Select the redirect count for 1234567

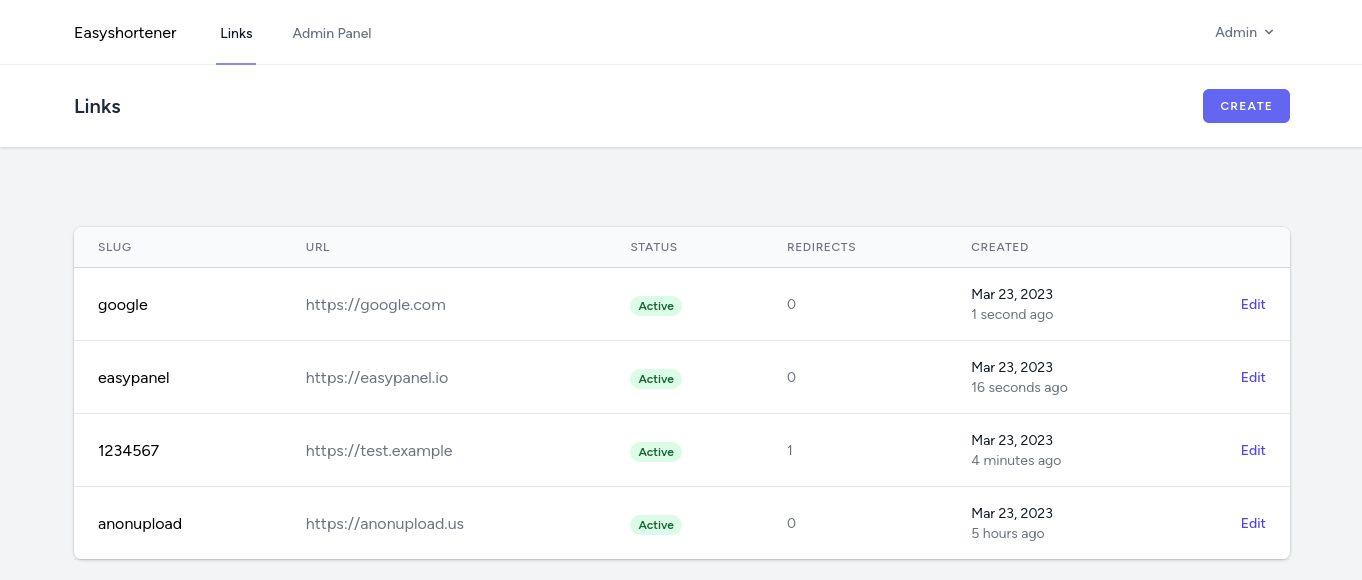tap(790, 450)
